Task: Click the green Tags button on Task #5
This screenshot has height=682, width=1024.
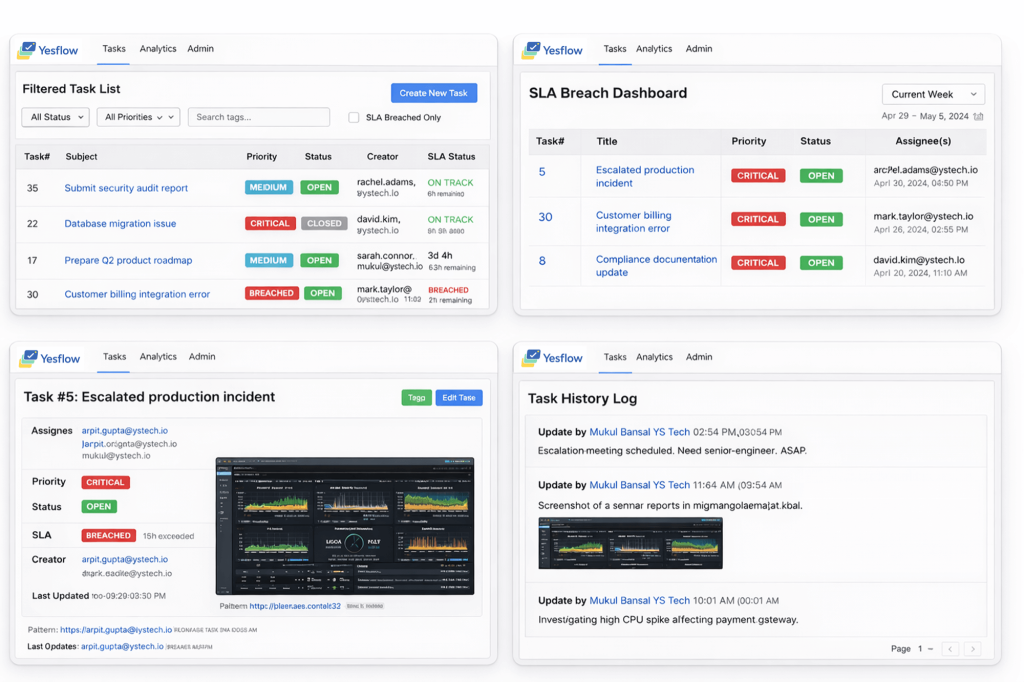Action: pos(416,398)
